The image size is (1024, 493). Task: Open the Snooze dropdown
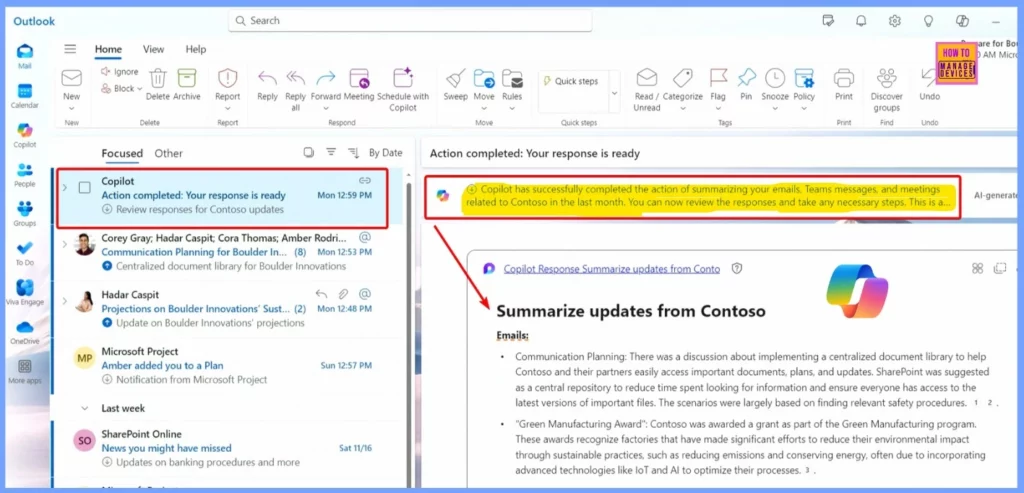(775, 108)
